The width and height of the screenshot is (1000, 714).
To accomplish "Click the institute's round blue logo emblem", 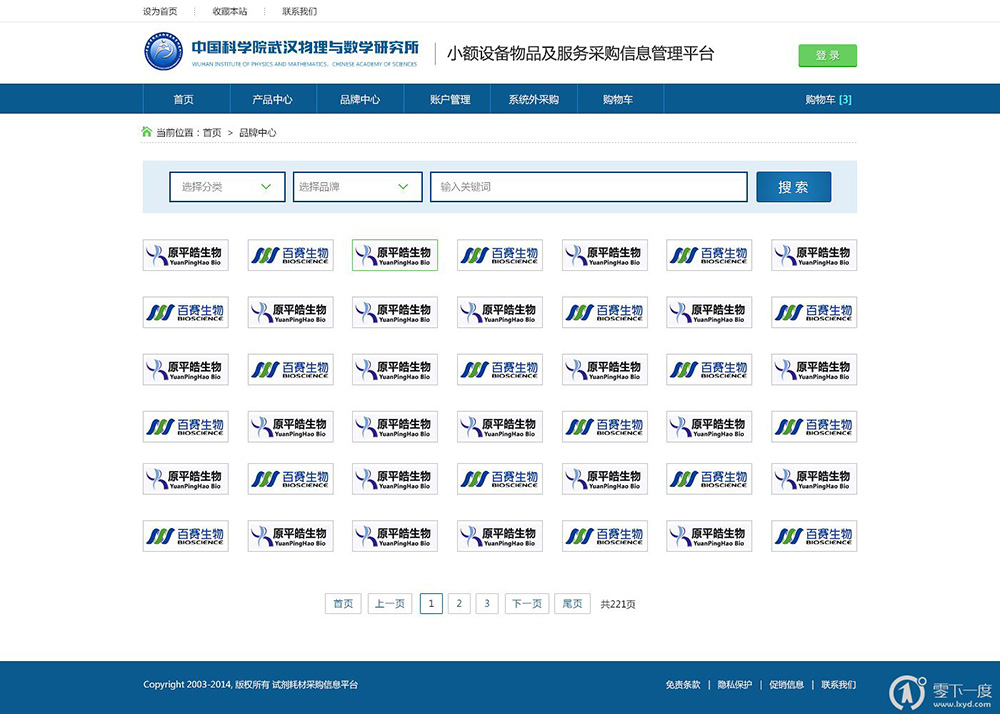I will click(x=163, y=51).
